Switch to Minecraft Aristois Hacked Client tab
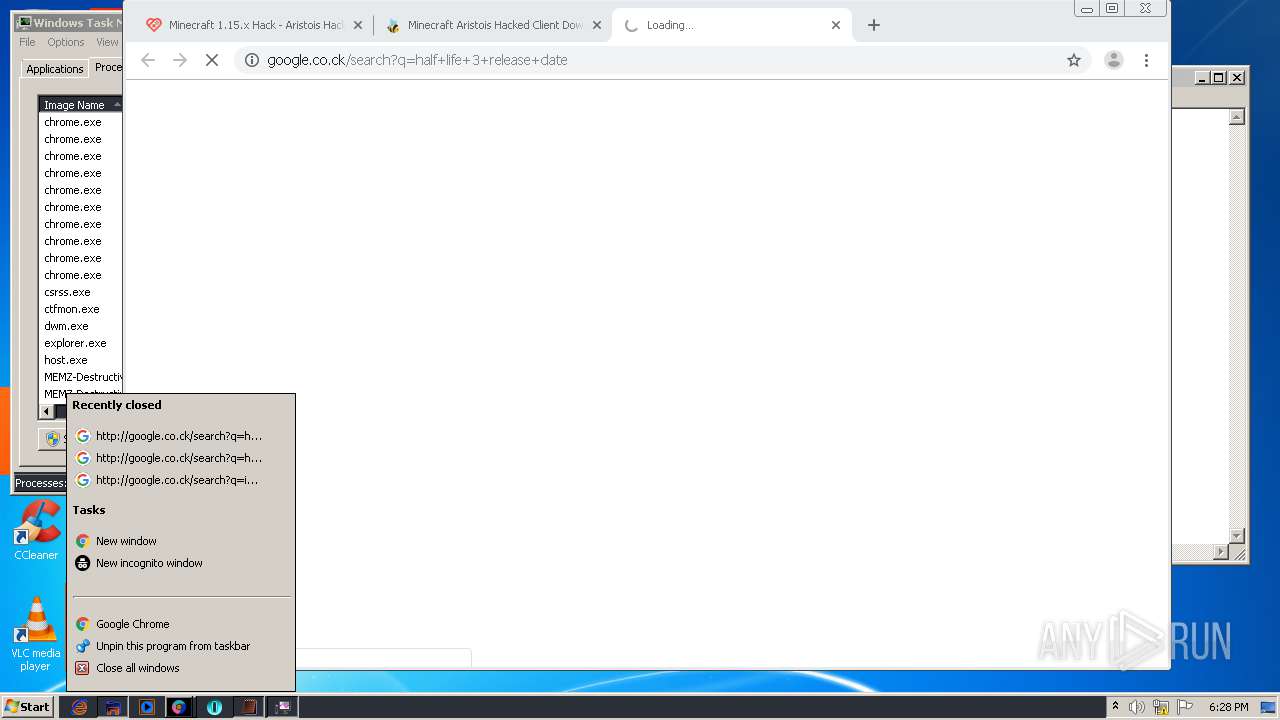Image resolution: width=1280 pixels, height=720 pixels. point(494,25)
